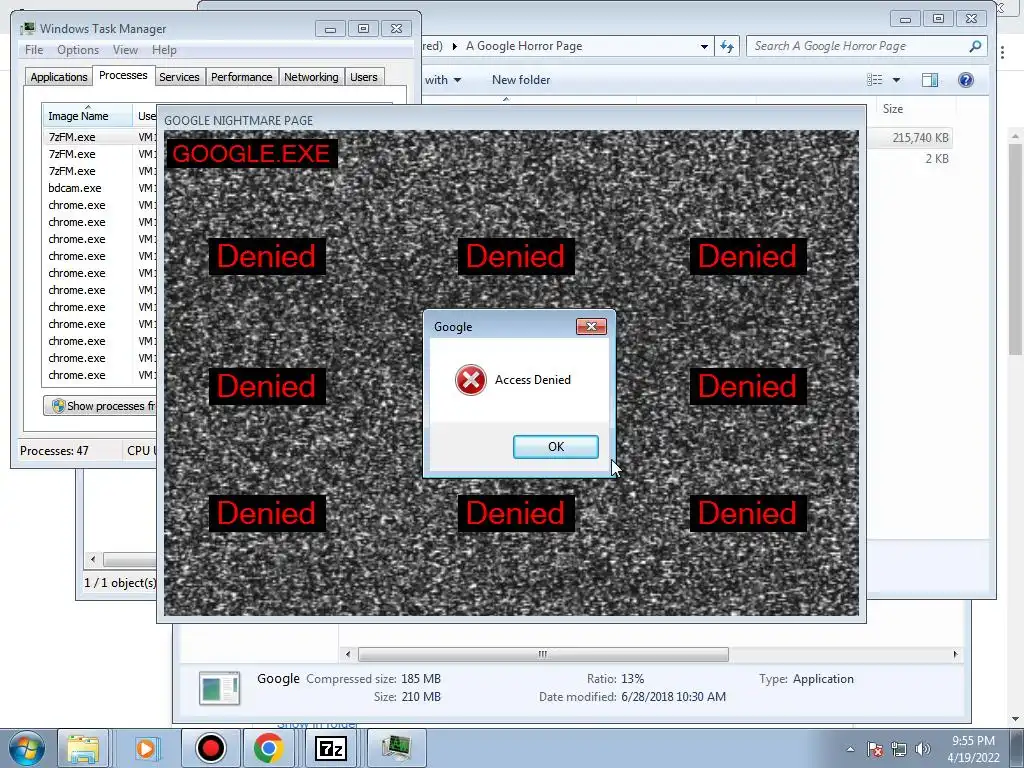
Task: Click the Explorer refresh button
Action: [x=727, y=46]
